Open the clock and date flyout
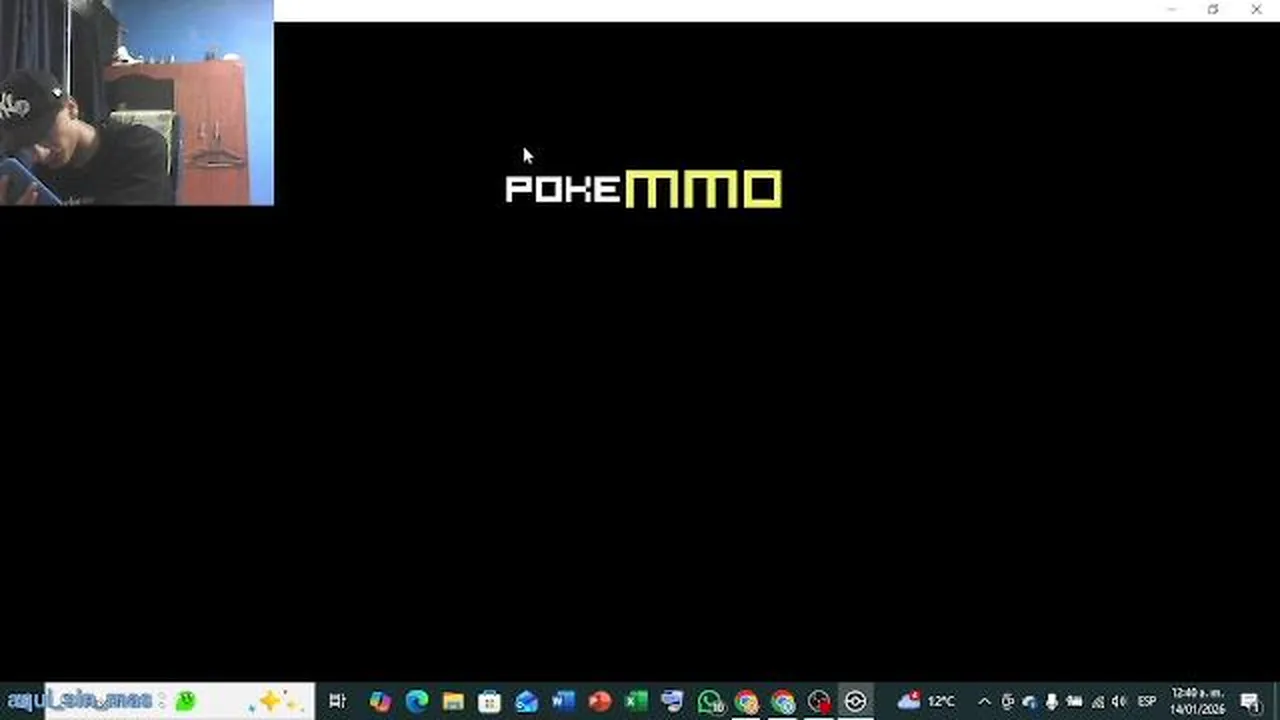Viewport: 1280px width, 720px height. click(x=1198, y=701)
